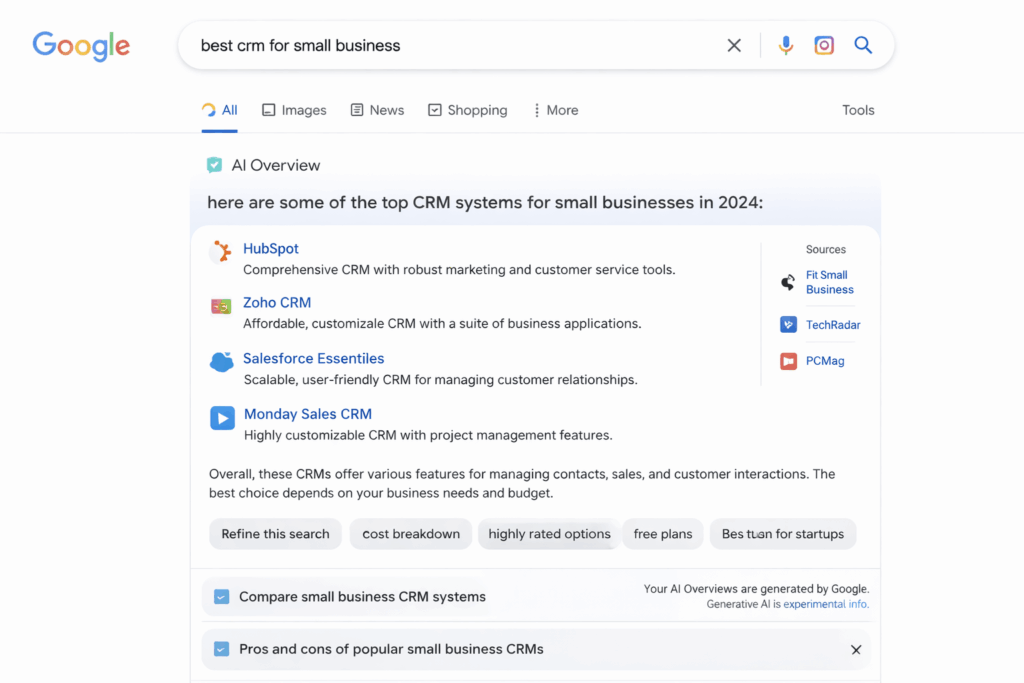Start voice search with microphone icon
The height and width of the screenshot is (683, 1024).
pos(786,45)
